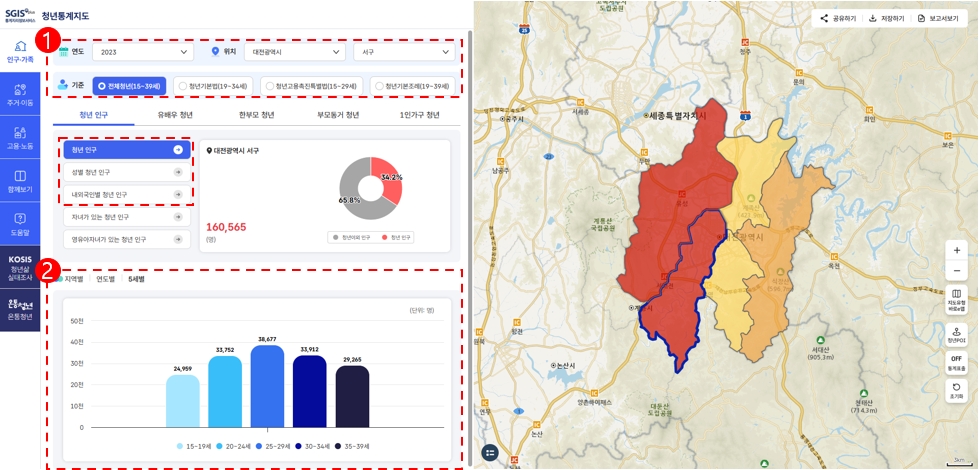Click the 함께보기 compare icon
This screenshot has width=979, height=470.
20,180
